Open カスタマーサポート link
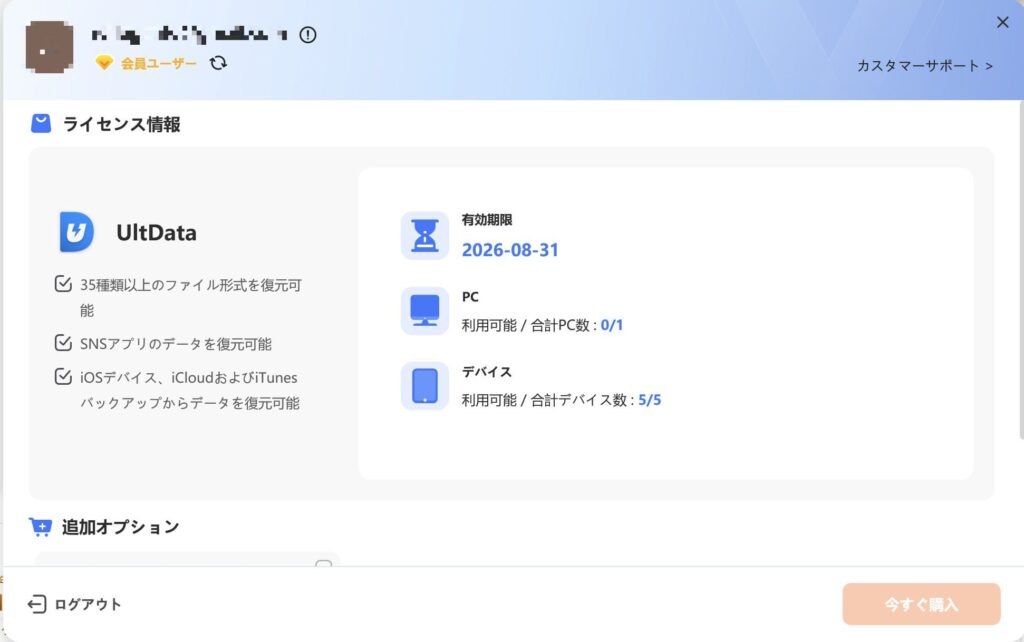1024x642 pixels. tap(925, 65)
